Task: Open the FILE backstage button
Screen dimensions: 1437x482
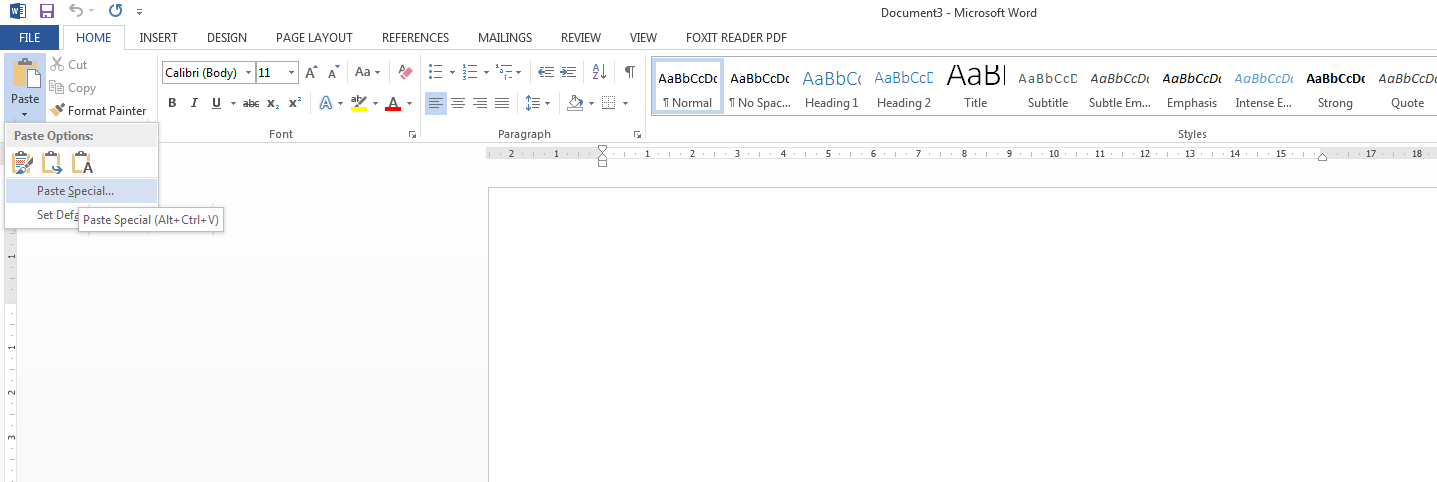Action: coord(30,38)
